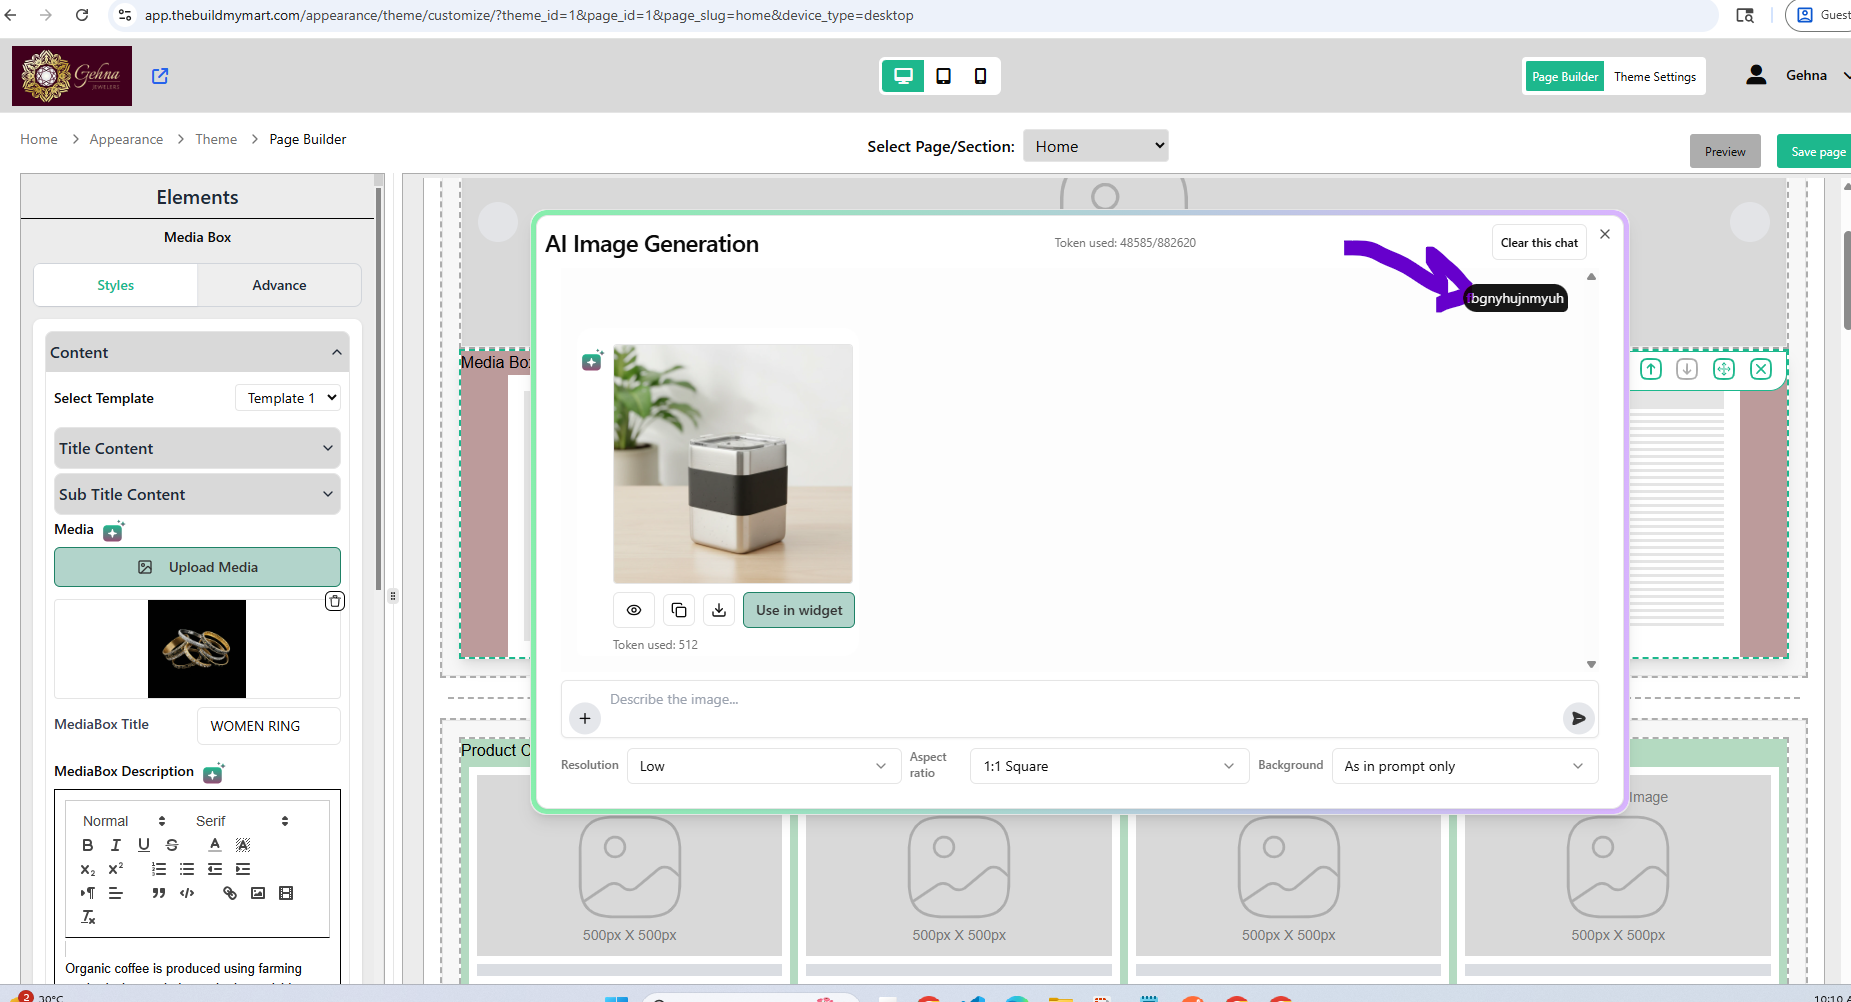Click the drag-move section icon
The width and height of the screenshot is (1851, 1002).
1724,369
